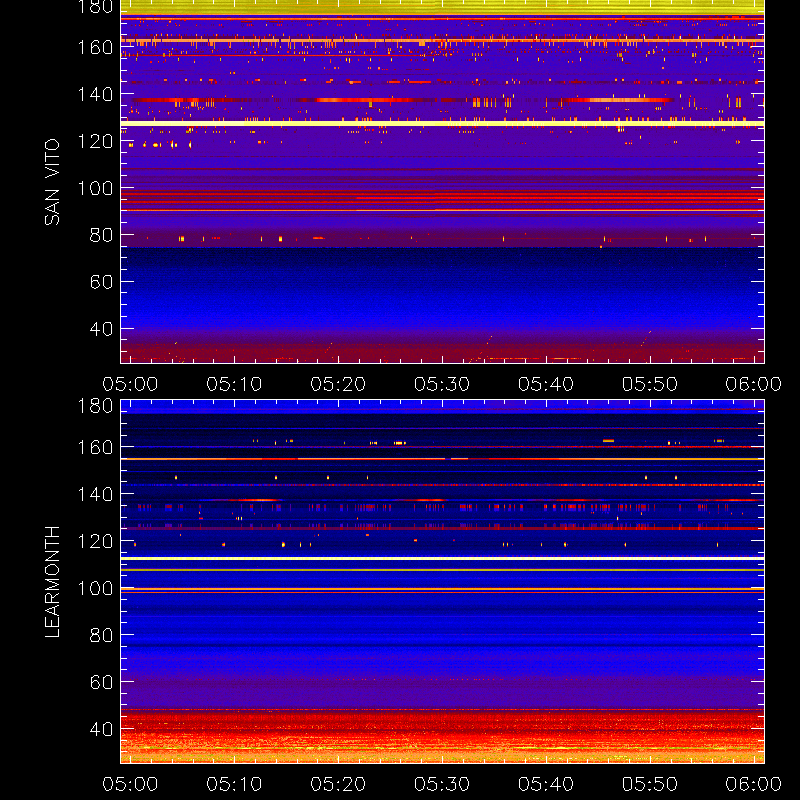800x800 pixels.
Task: Pick the 05:10 label below the Learmonth plot
Action: pyautogui.click(x=234, y=784)
